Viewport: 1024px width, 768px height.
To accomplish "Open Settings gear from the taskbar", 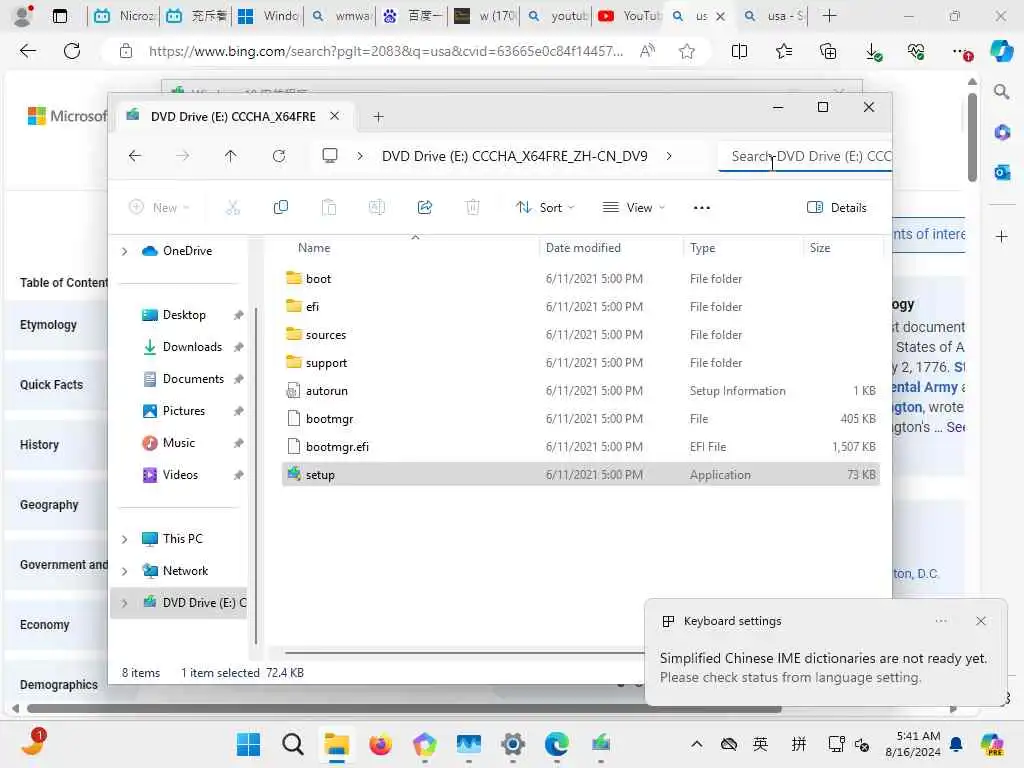I will (x=513, y=744).
